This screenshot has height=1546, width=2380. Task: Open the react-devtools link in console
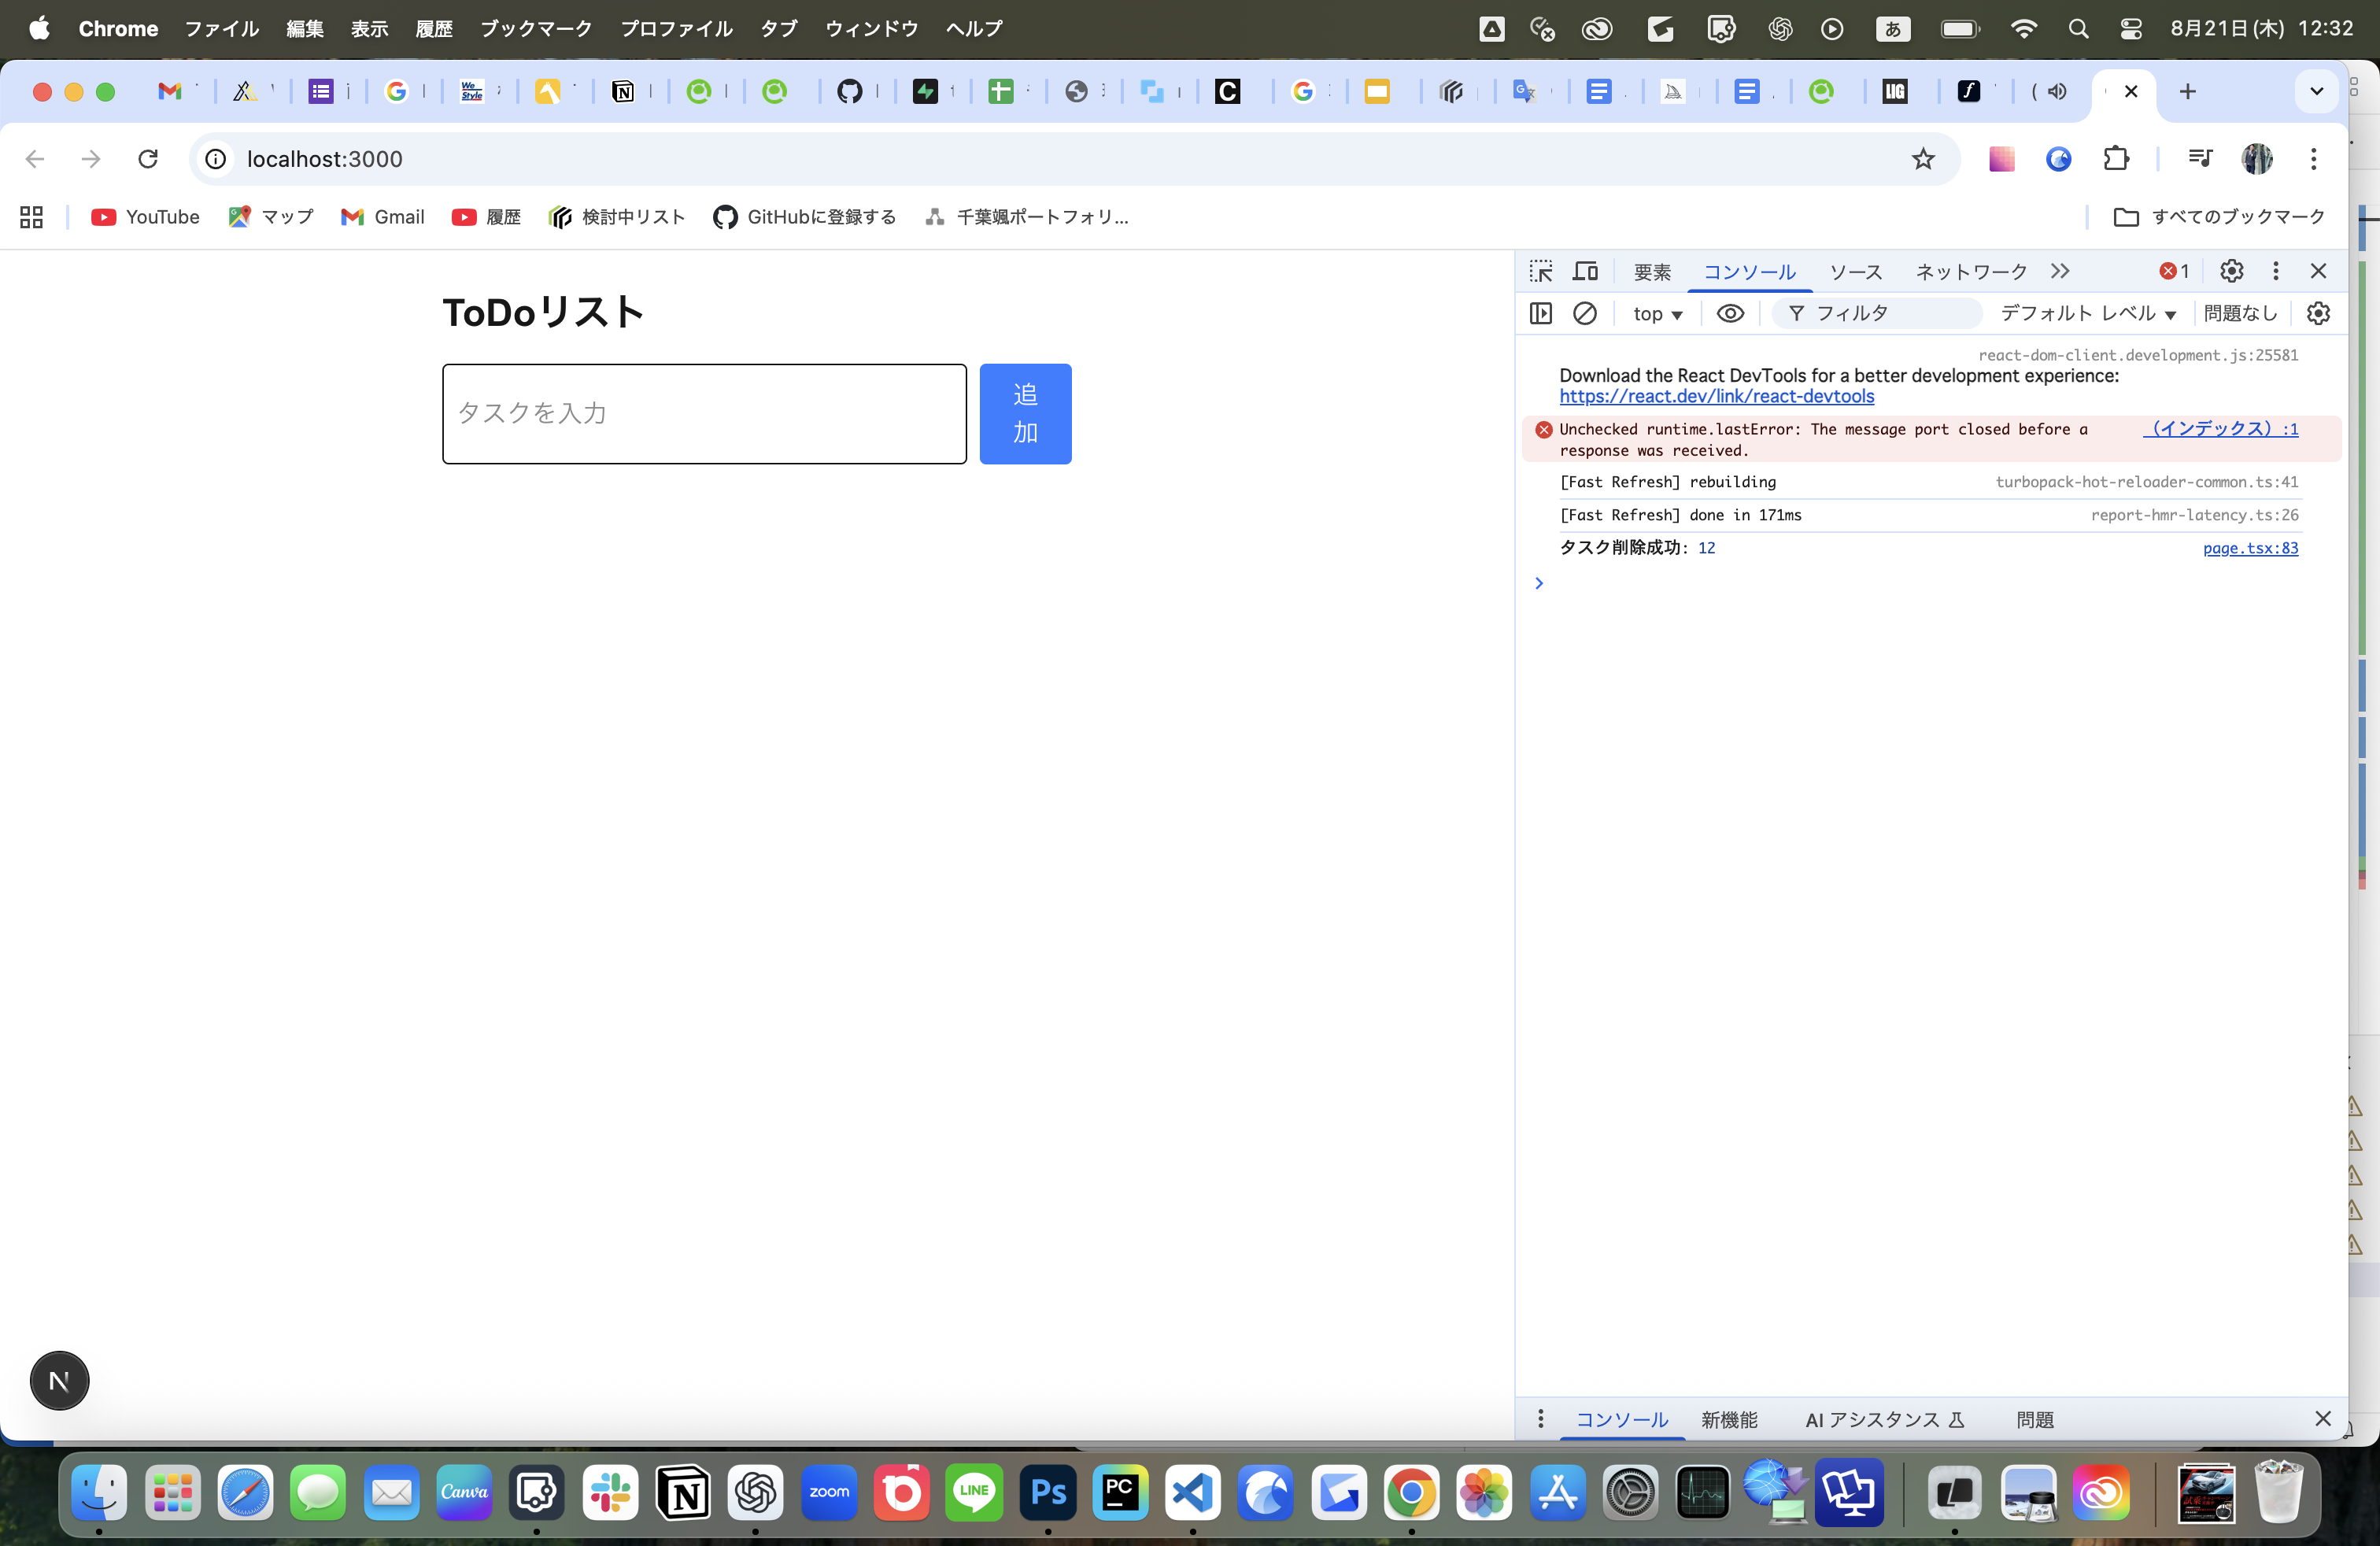tap(1716, 397)
